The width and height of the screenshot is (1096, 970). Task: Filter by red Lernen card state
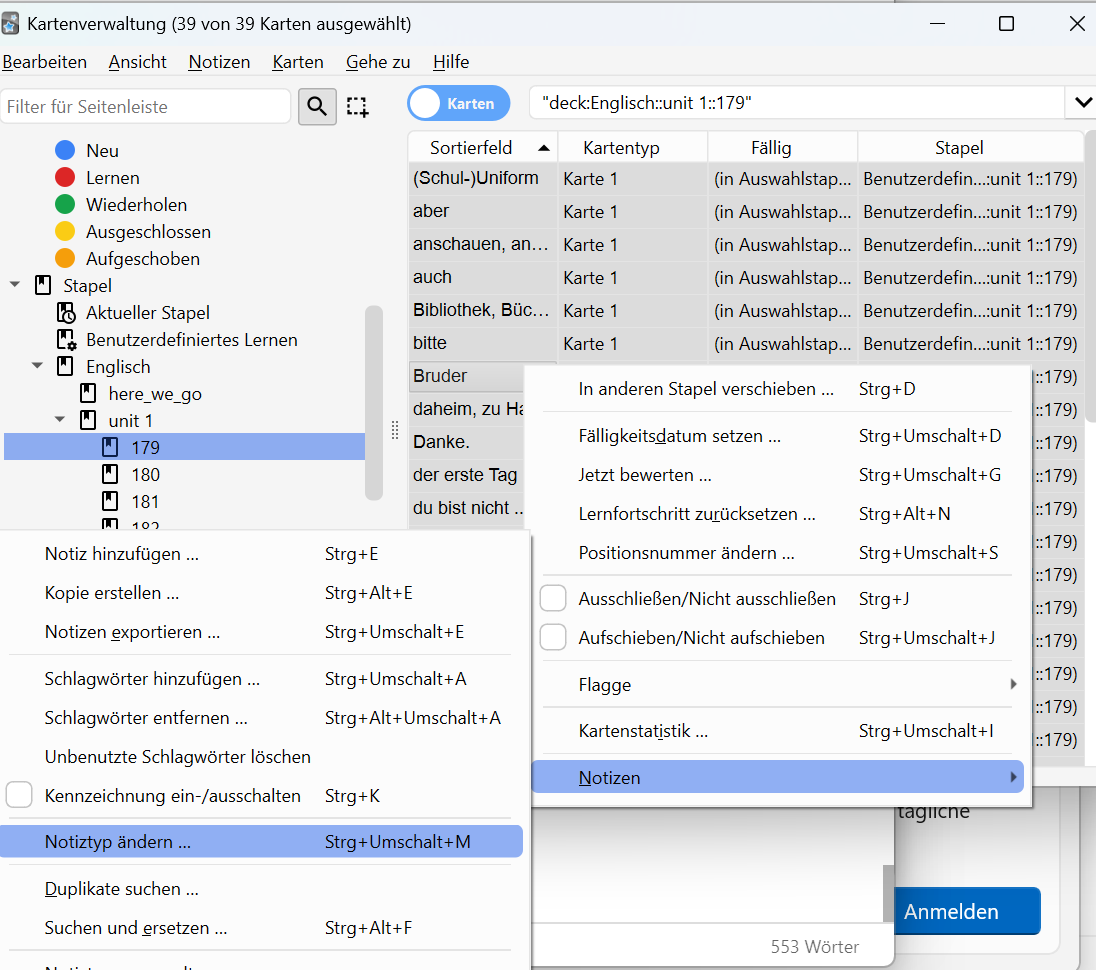point(65,178)
